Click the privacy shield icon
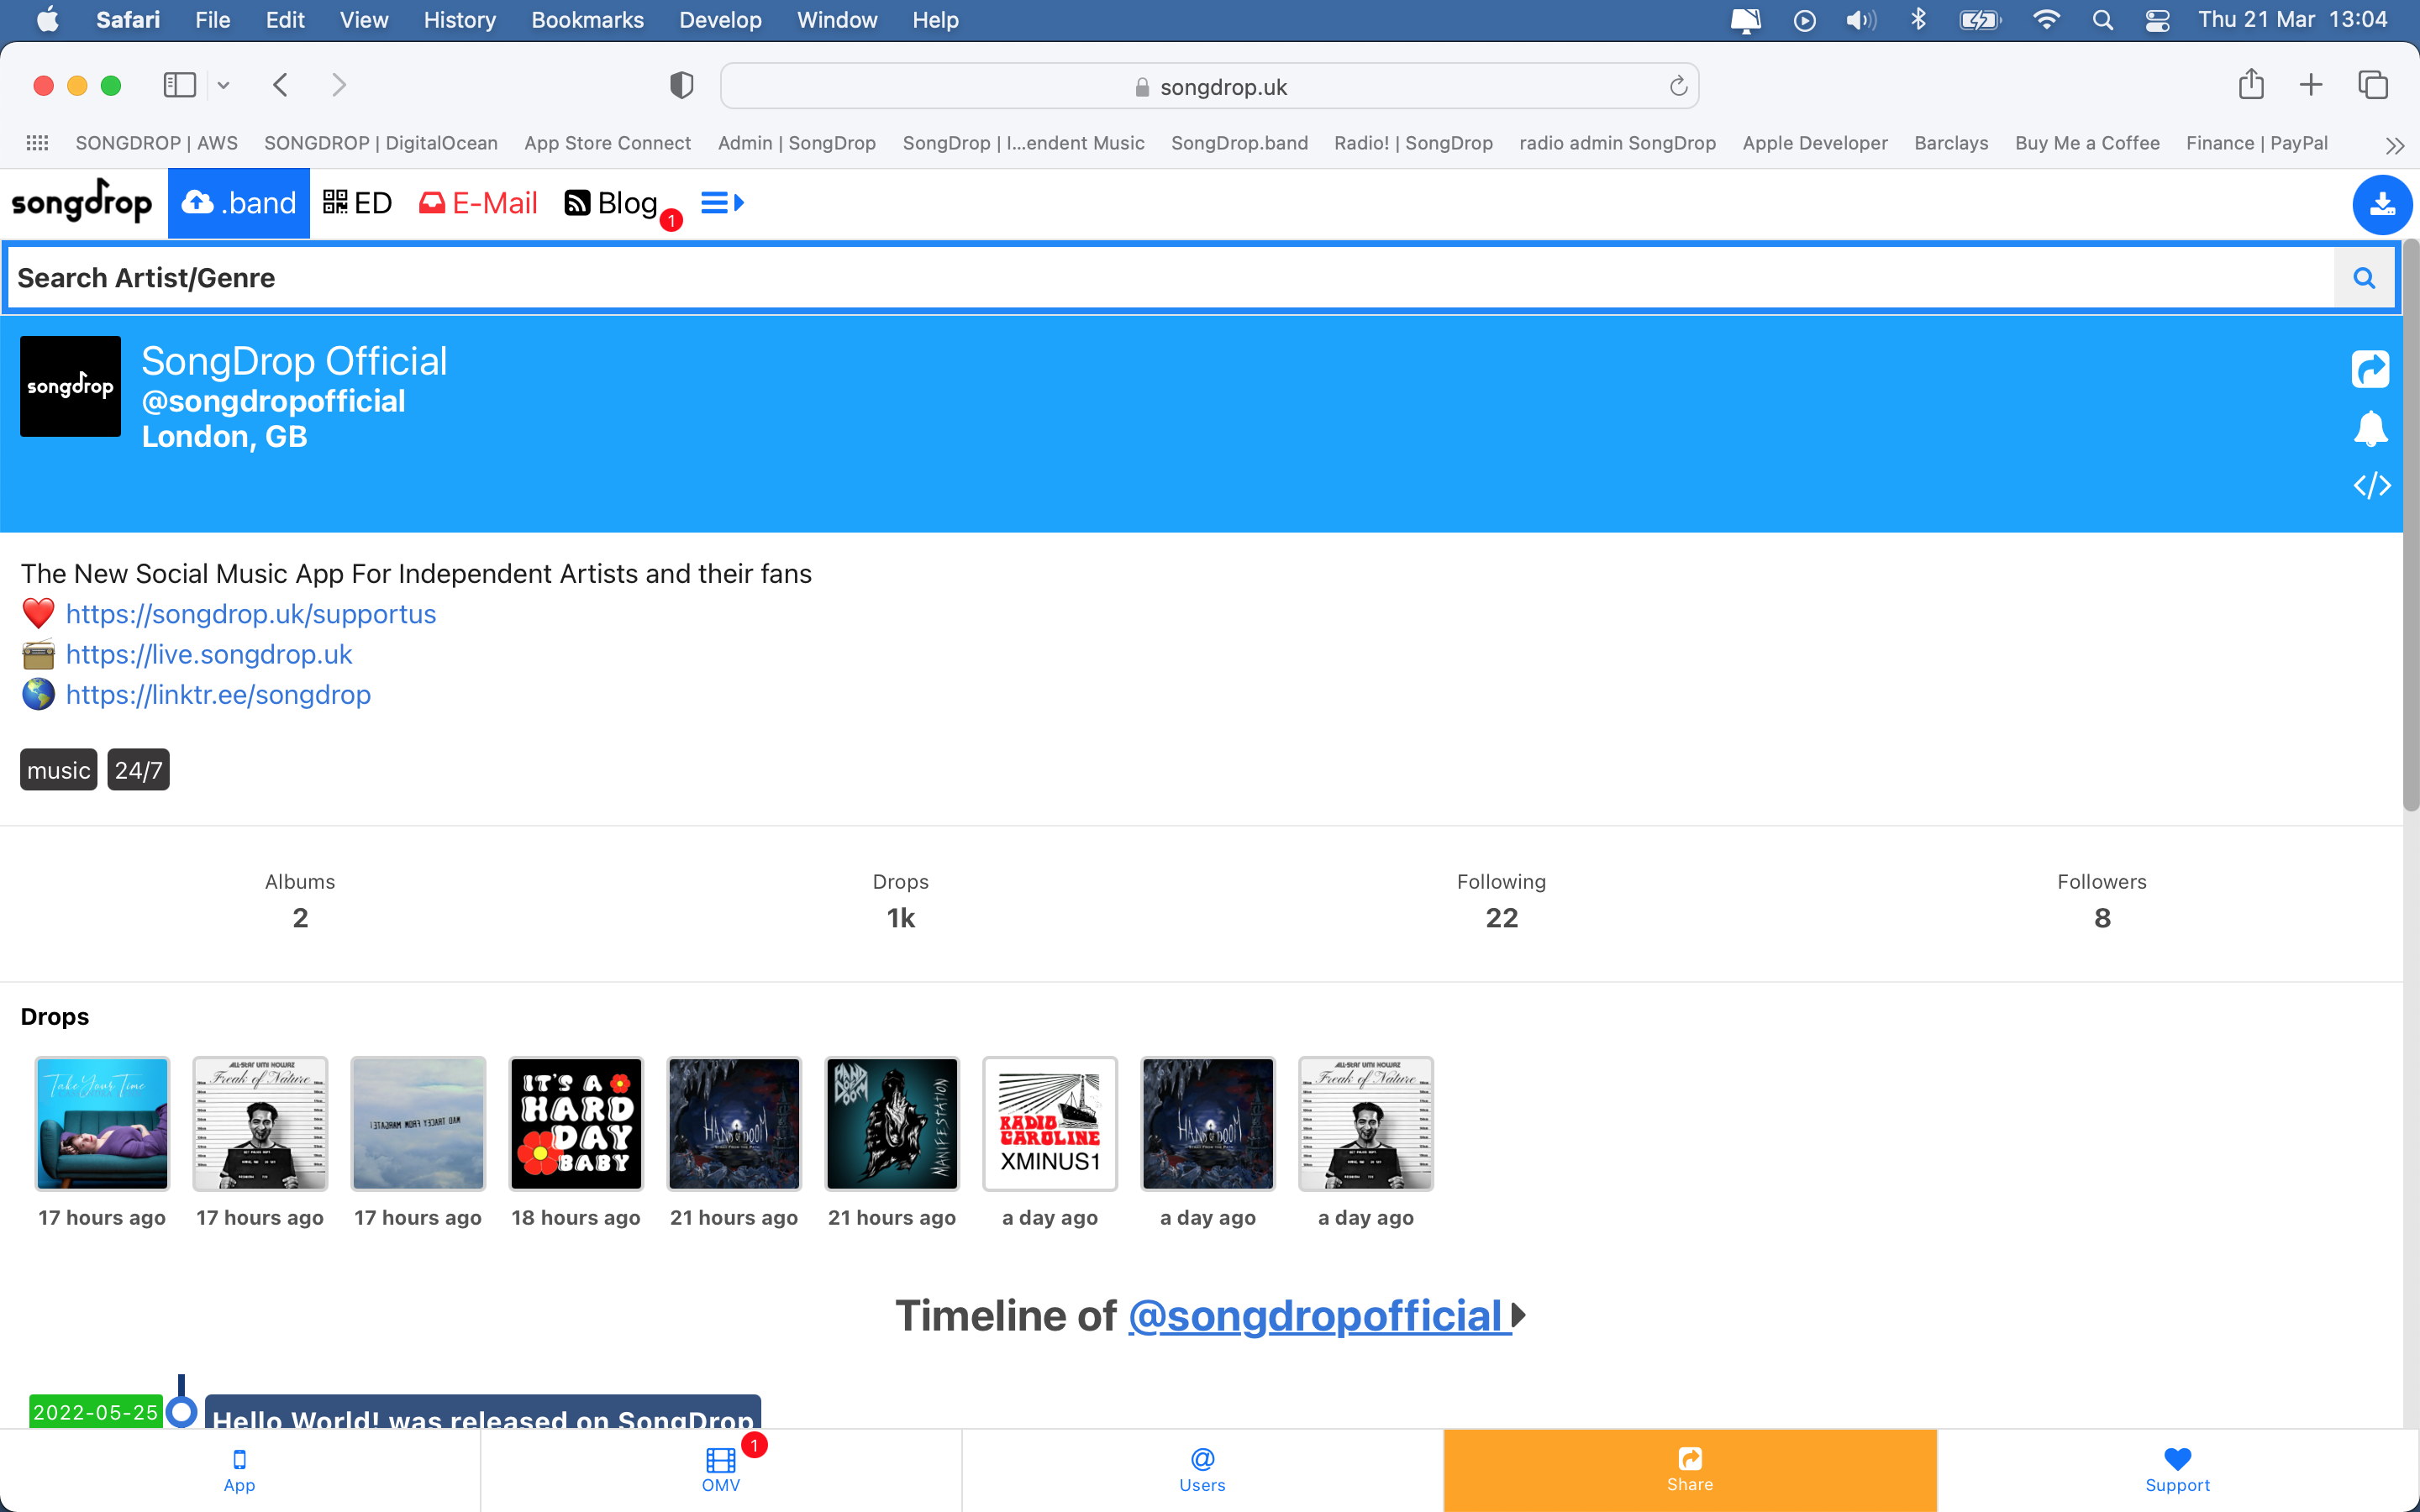Screen dimensions: 2420x1512 [x=682, y=85]
